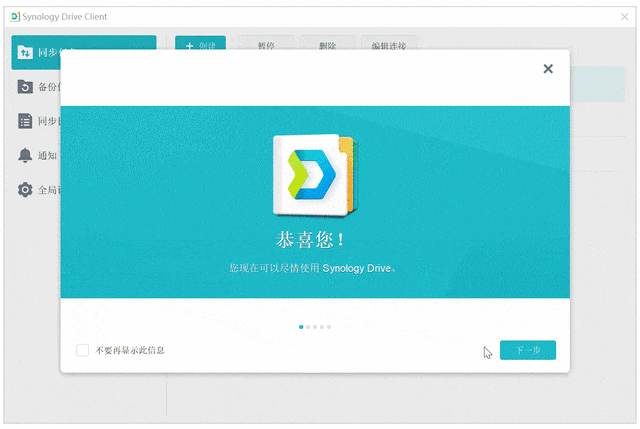Open the backup task icon in sidebar
The width and height of the screenshot is (640, 429).
[25, 87]
